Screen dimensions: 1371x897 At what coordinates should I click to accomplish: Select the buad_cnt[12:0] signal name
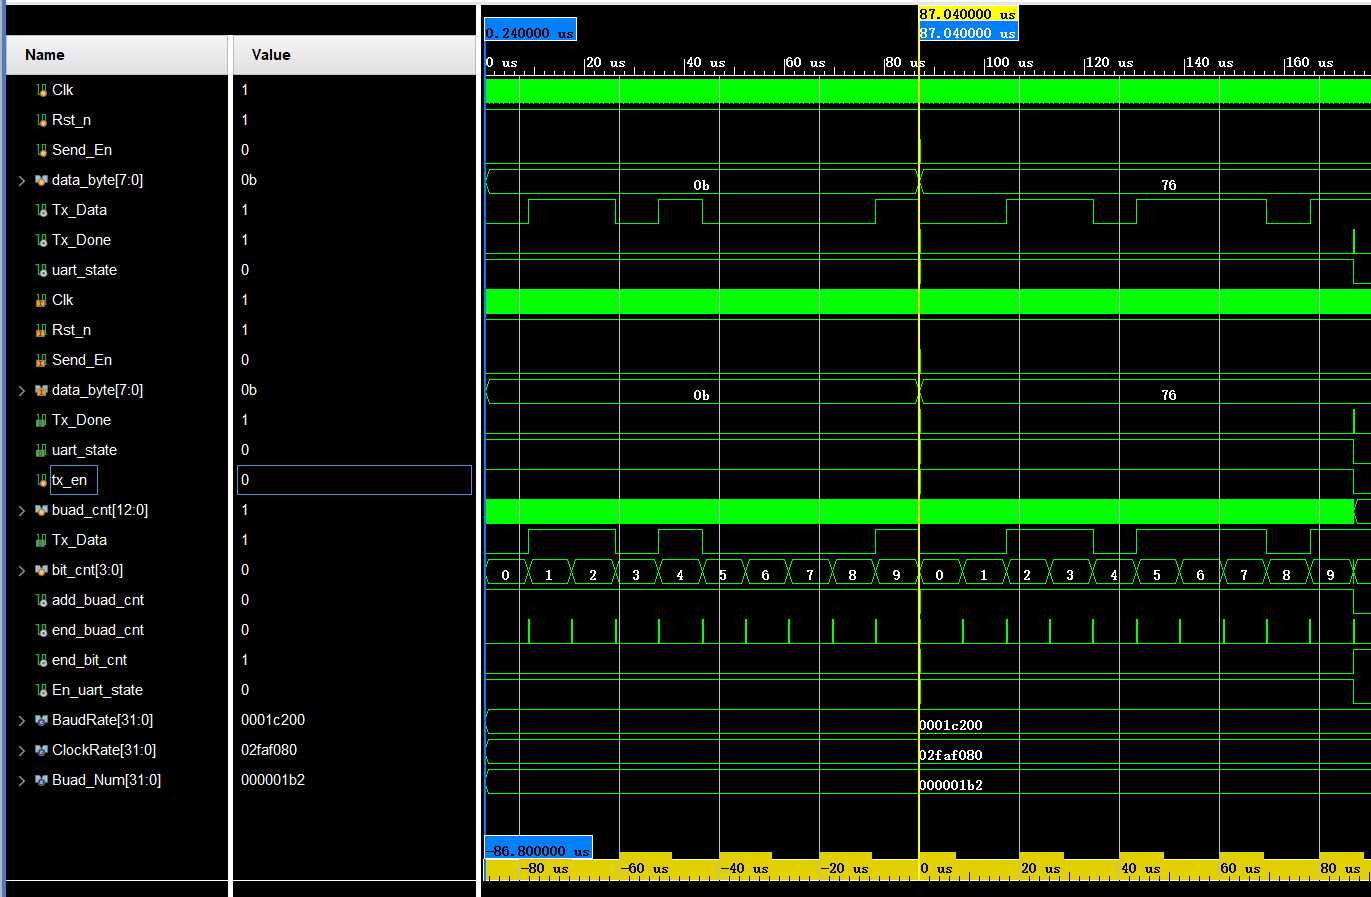(x=100, y=510)
